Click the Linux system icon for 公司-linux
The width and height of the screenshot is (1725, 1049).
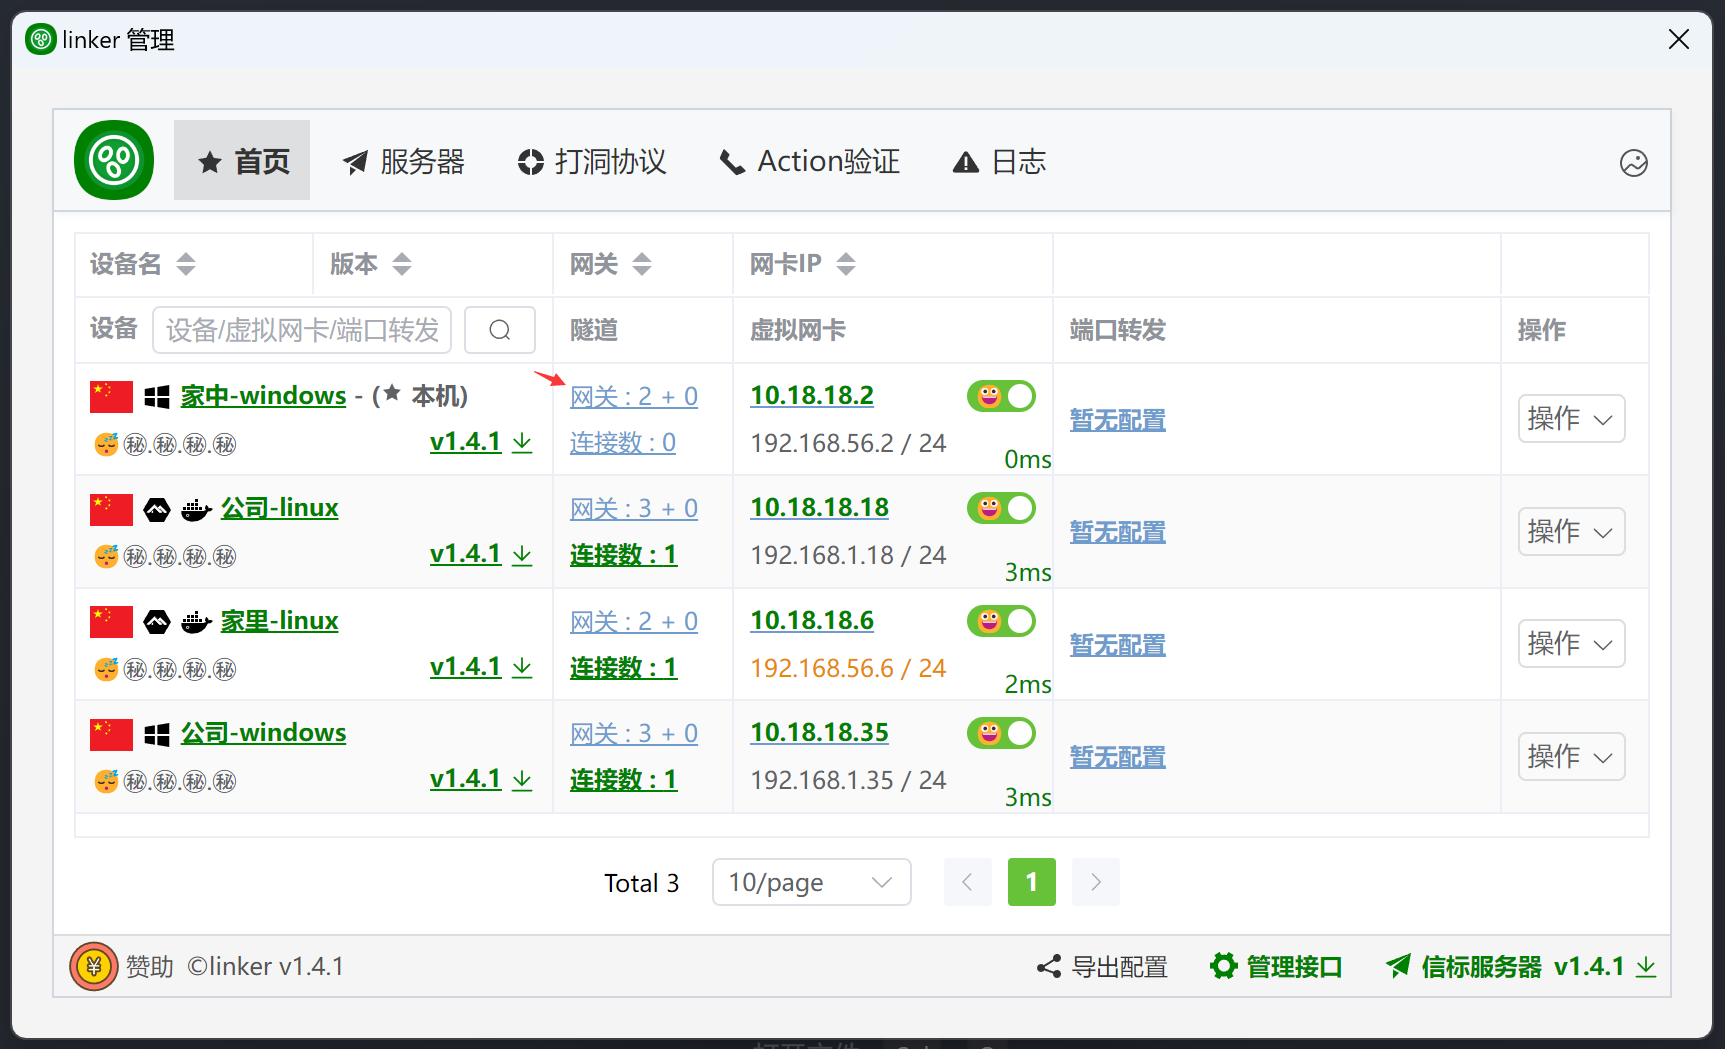tap(157, 510)
